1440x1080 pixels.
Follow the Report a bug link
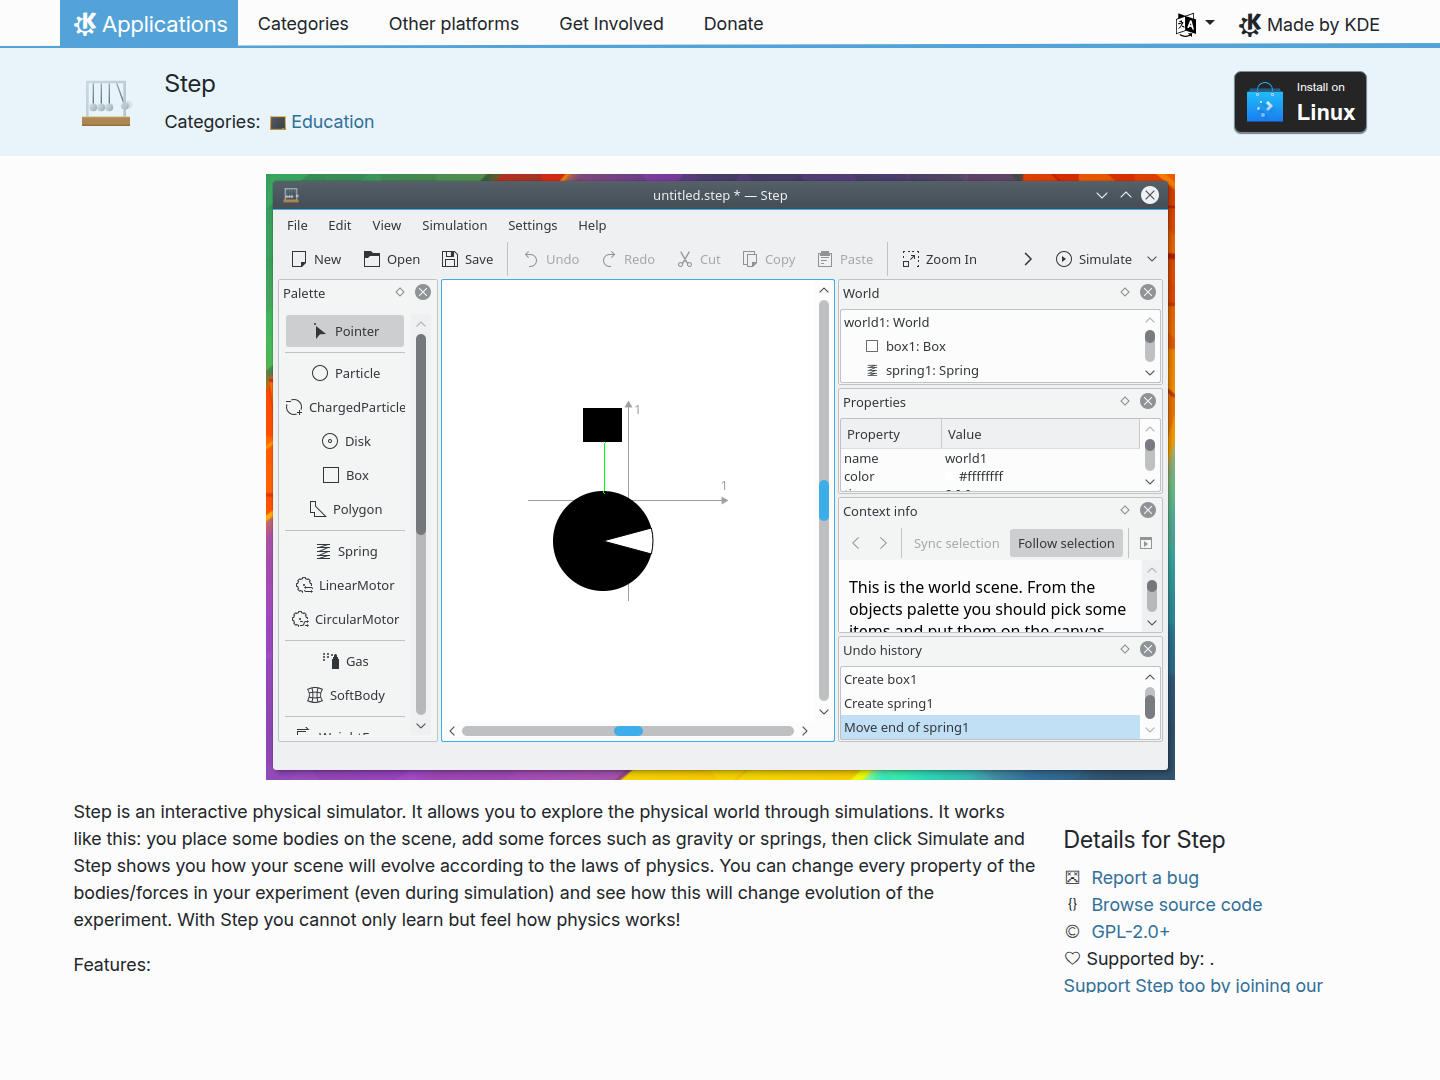click(x=1145, y=878)
